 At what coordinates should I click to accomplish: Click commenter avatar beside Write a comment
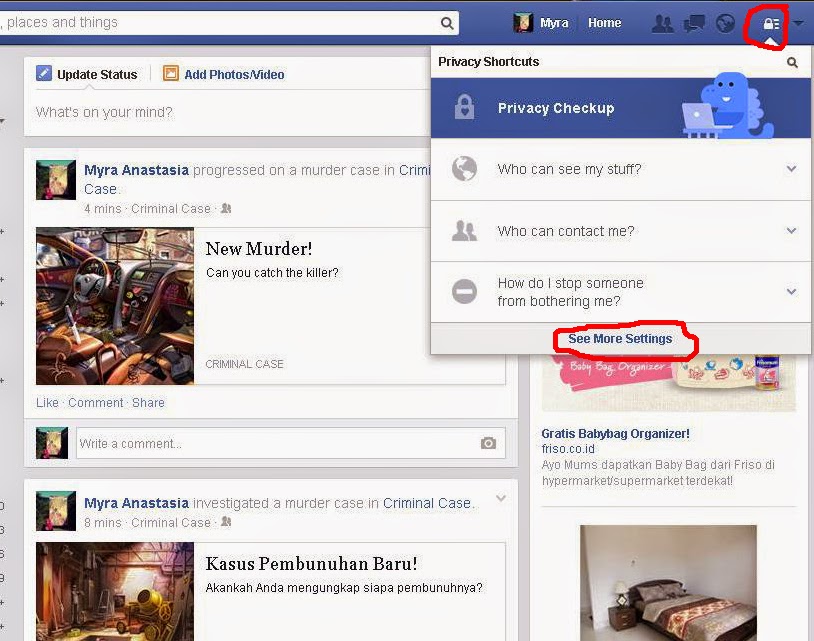(52, 443)
